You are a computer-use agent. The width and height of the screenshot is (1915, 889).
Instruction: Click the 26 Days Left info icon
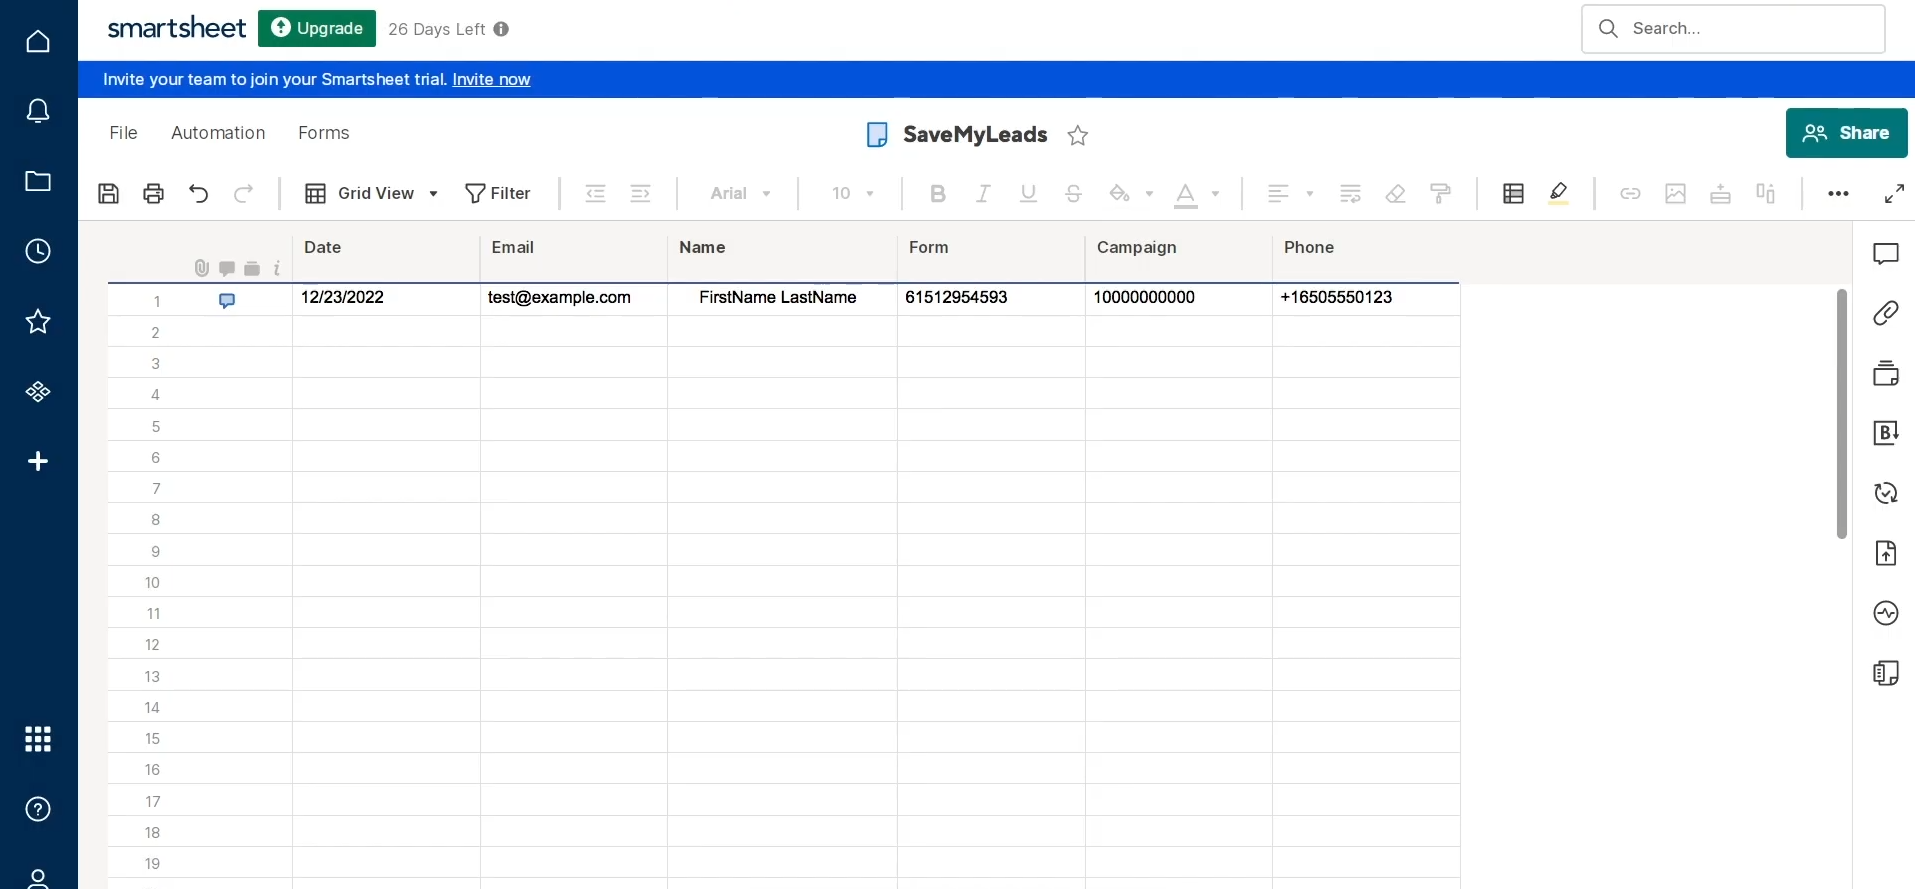click(x=501, y=29)
